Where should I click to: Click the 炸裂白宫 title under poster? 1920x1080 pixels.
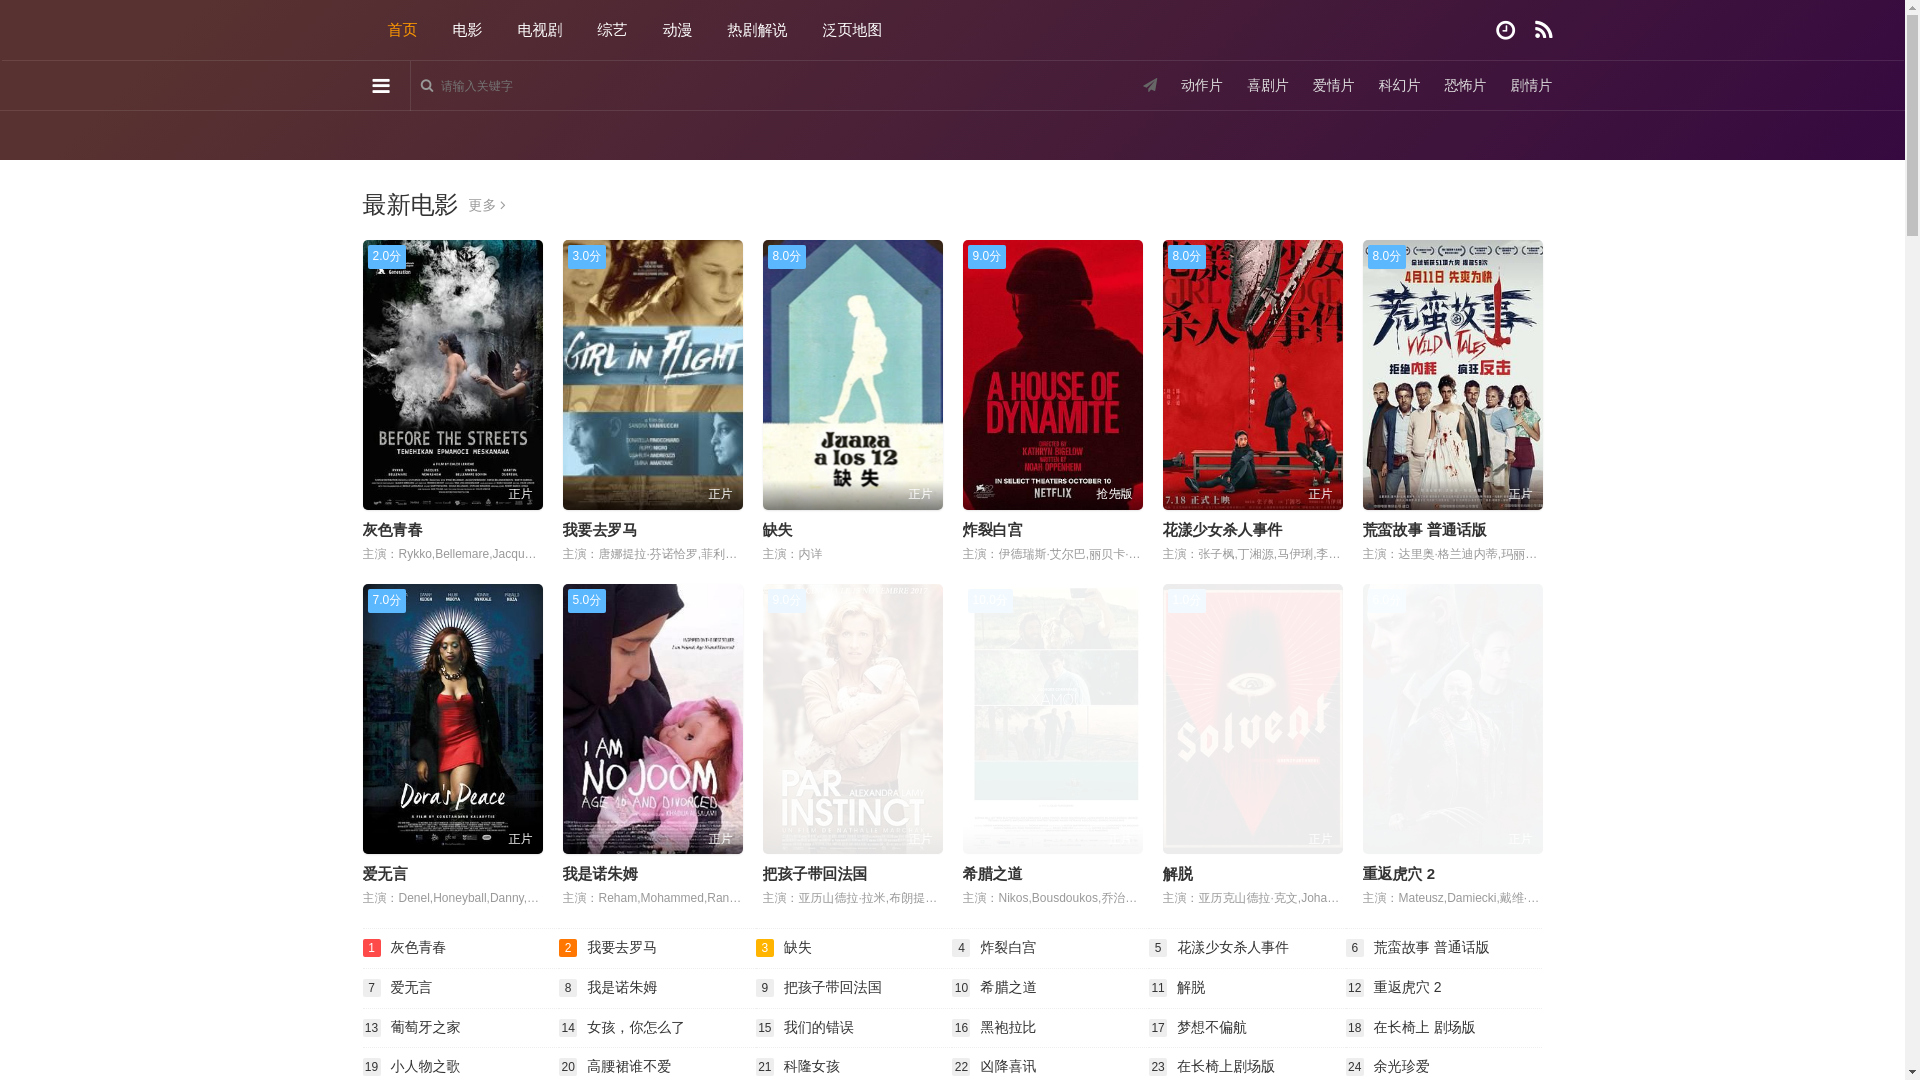pyautogui.click(x=992, y=530)
